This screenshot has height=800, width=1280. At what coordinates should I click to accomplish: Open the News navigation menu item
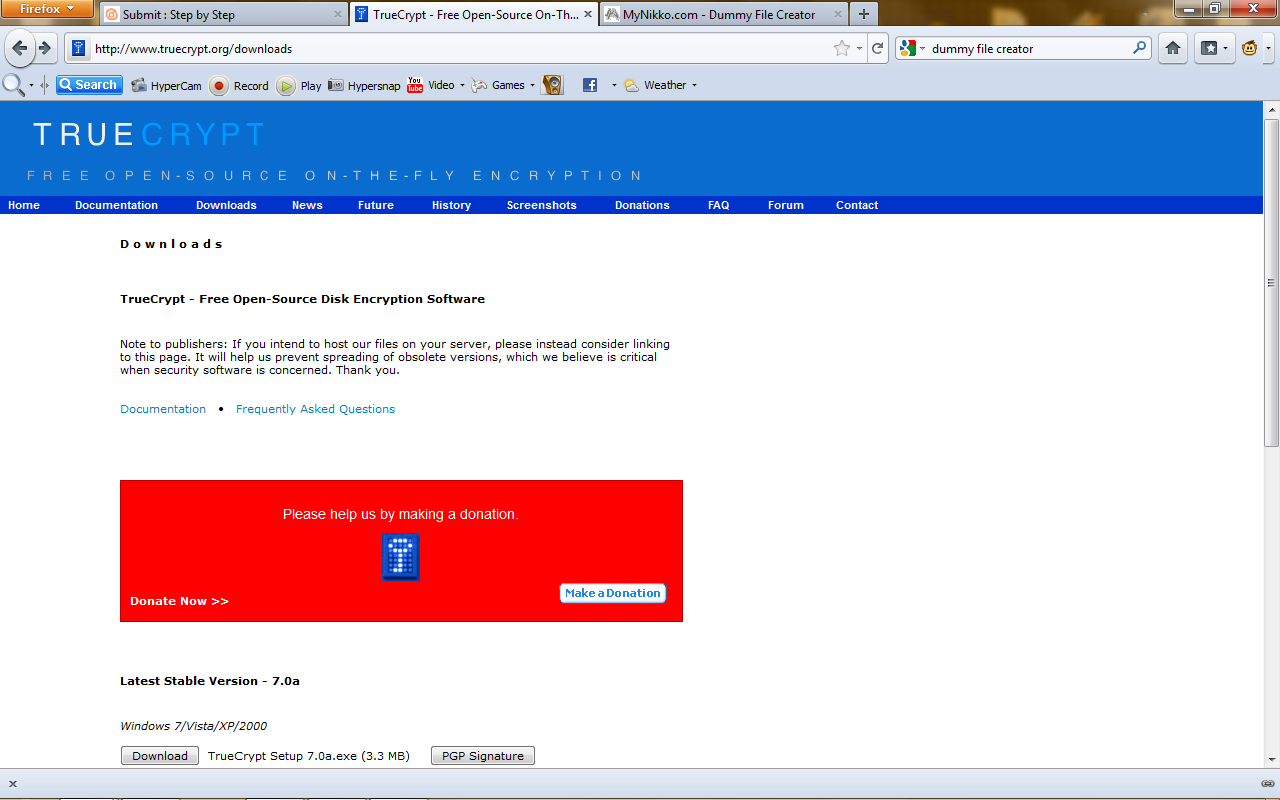pyautogui.click(x=307, y=205)
